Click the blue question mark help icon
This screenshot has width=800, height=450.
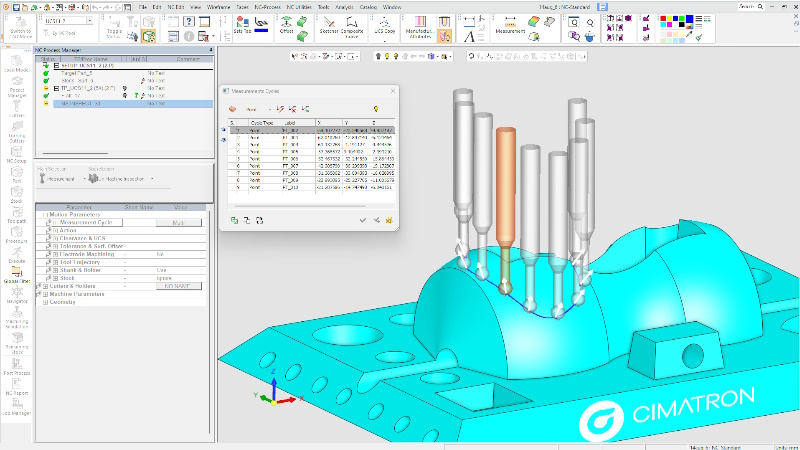tap(189, 21)
